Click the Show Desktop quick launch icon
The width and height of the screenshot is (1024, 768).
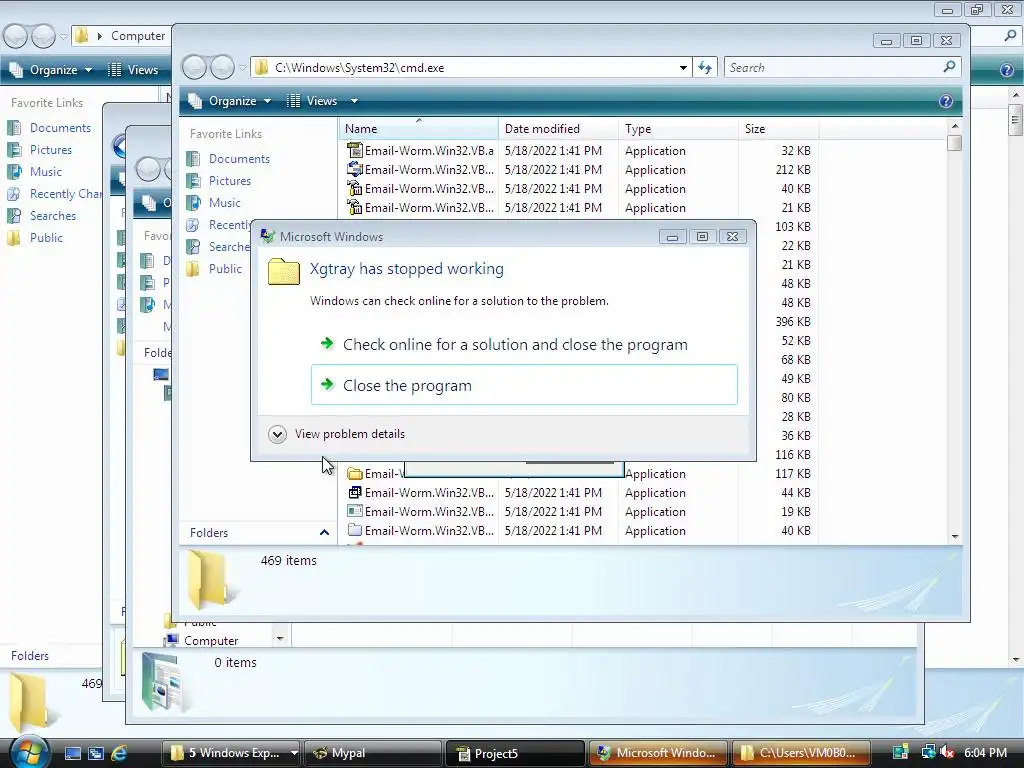click(72, 754)
